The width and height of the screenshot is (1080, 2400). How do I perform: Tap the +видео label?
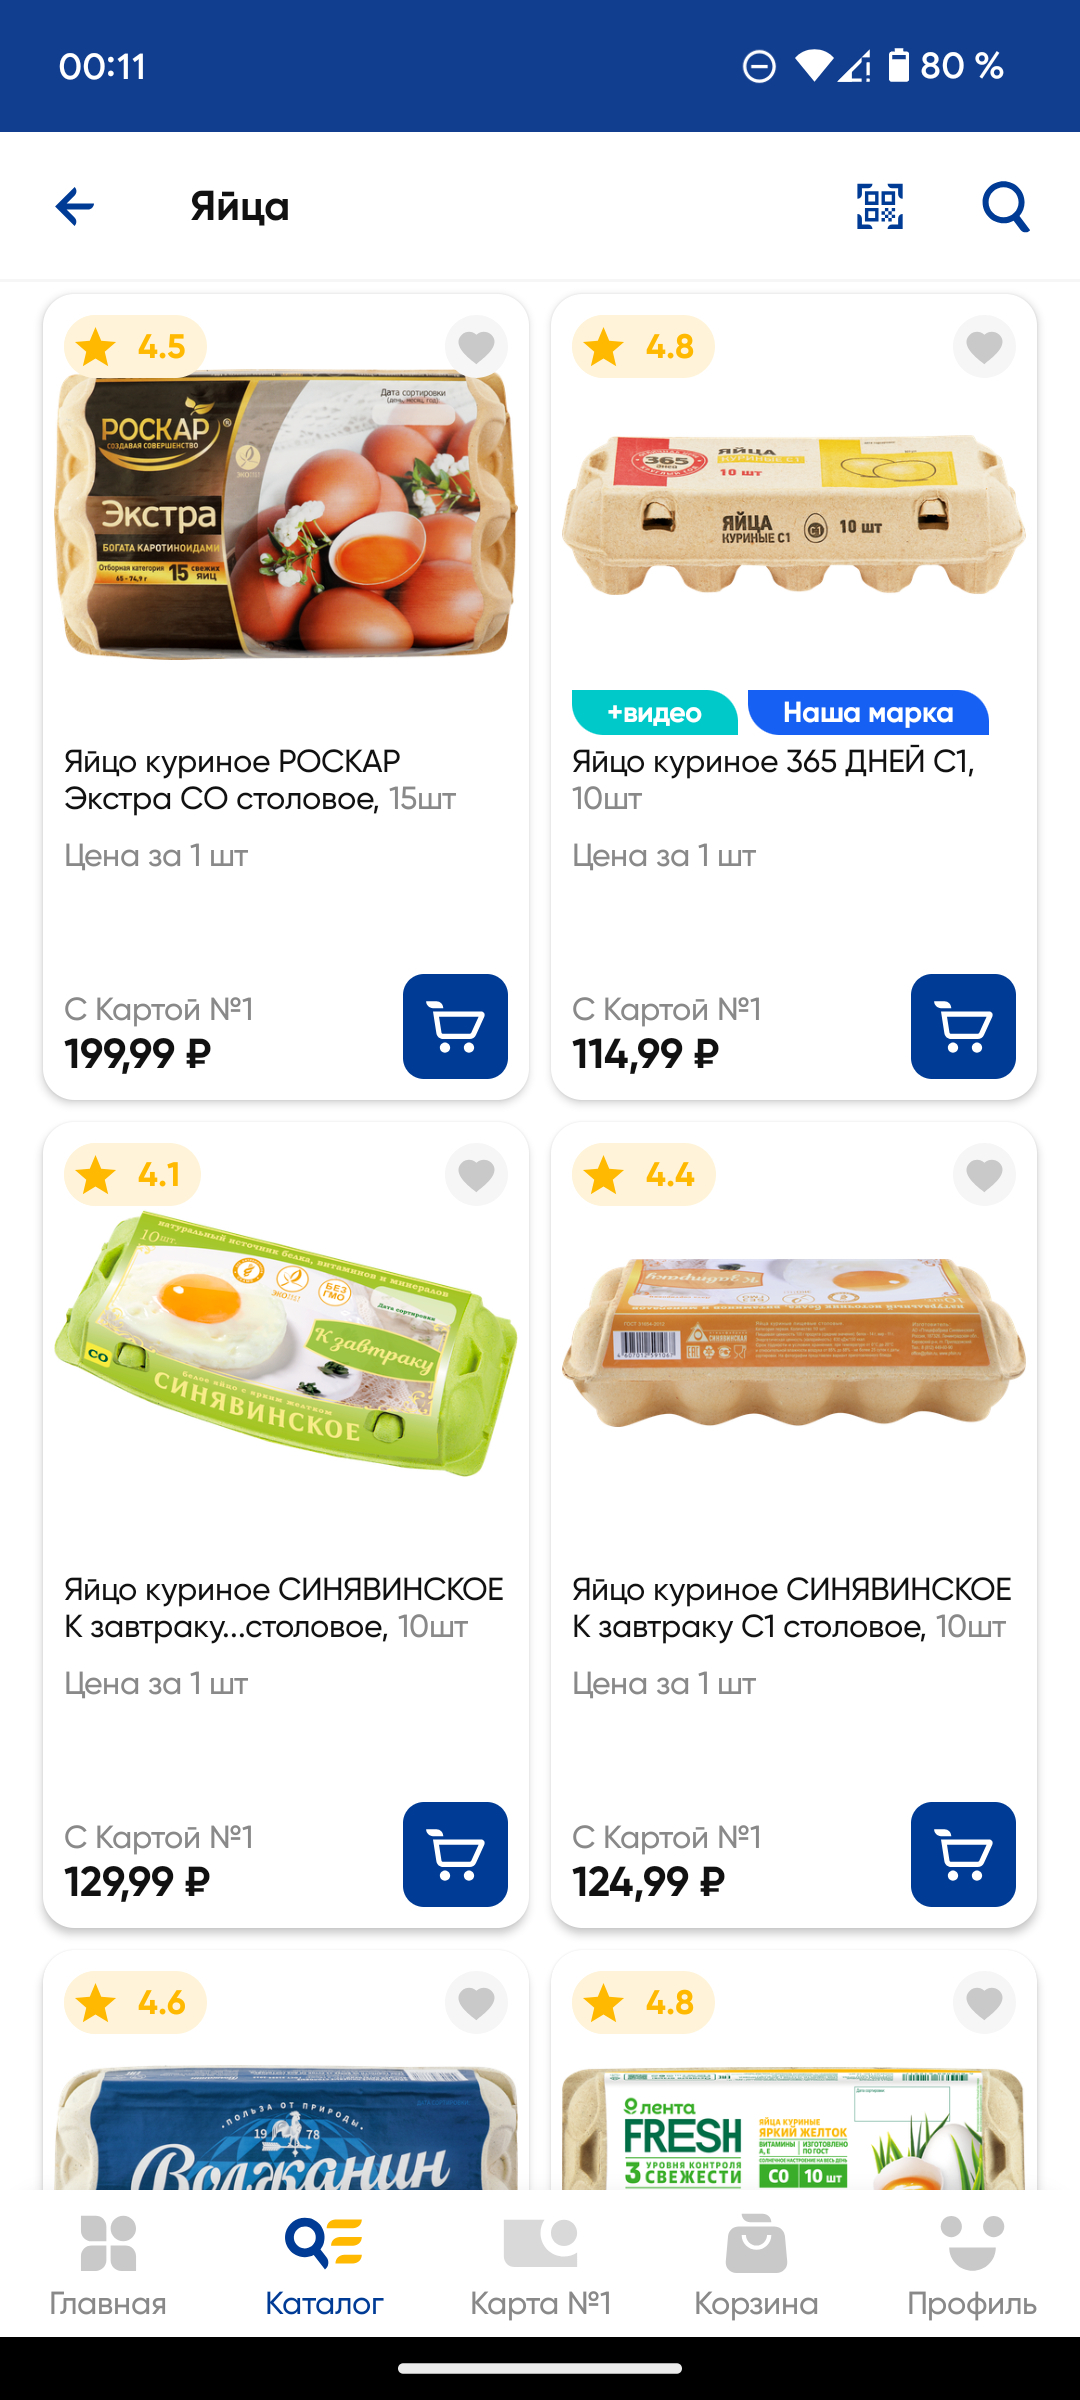[x=654, y=713]
